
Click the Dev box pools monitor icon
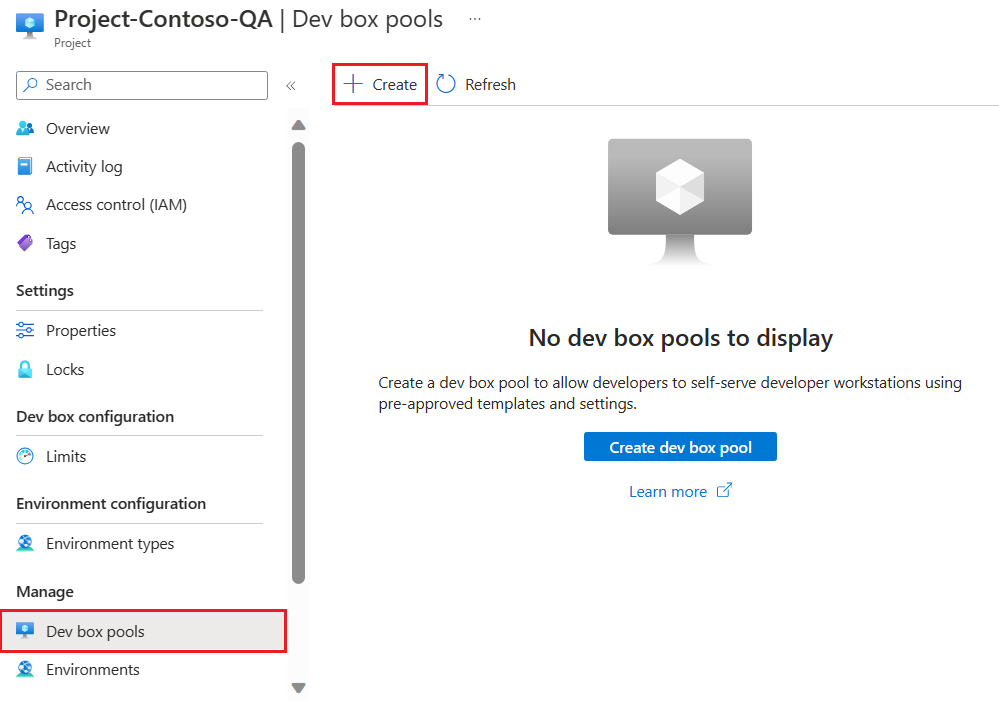[25, 631]
